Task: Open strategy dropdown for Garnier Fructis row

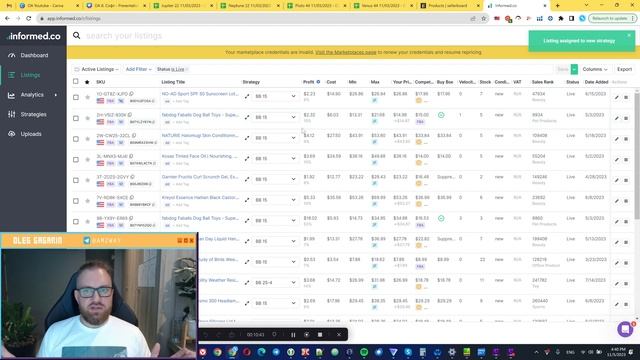Action: (275, 179)
